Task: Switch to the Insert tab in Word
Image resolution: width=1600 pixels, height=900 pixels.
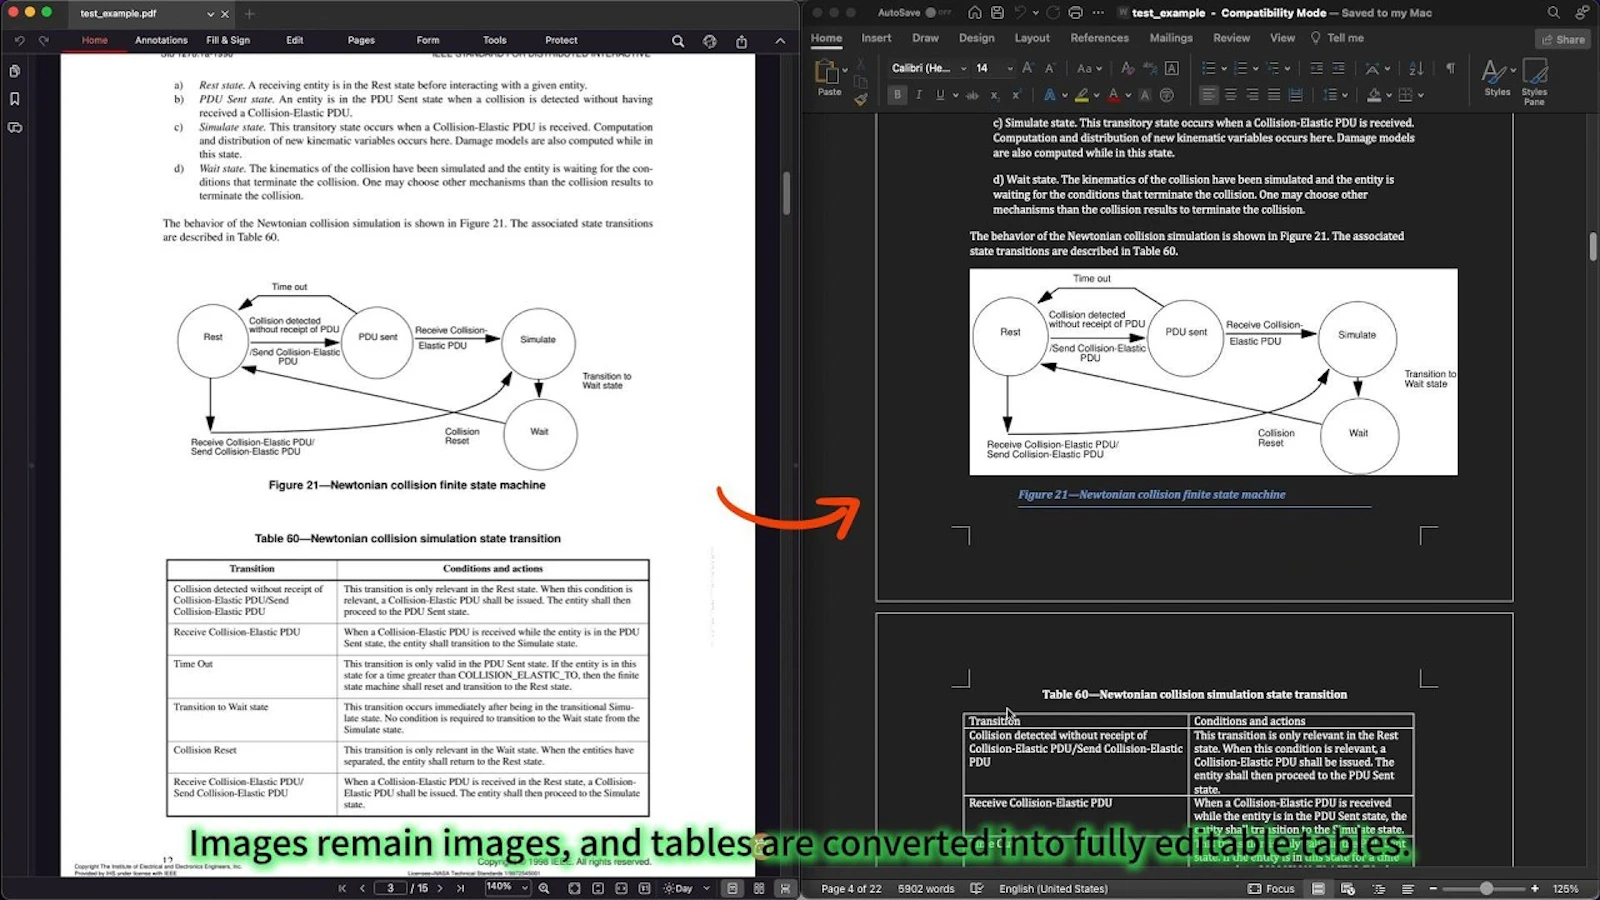Action: 876,38
